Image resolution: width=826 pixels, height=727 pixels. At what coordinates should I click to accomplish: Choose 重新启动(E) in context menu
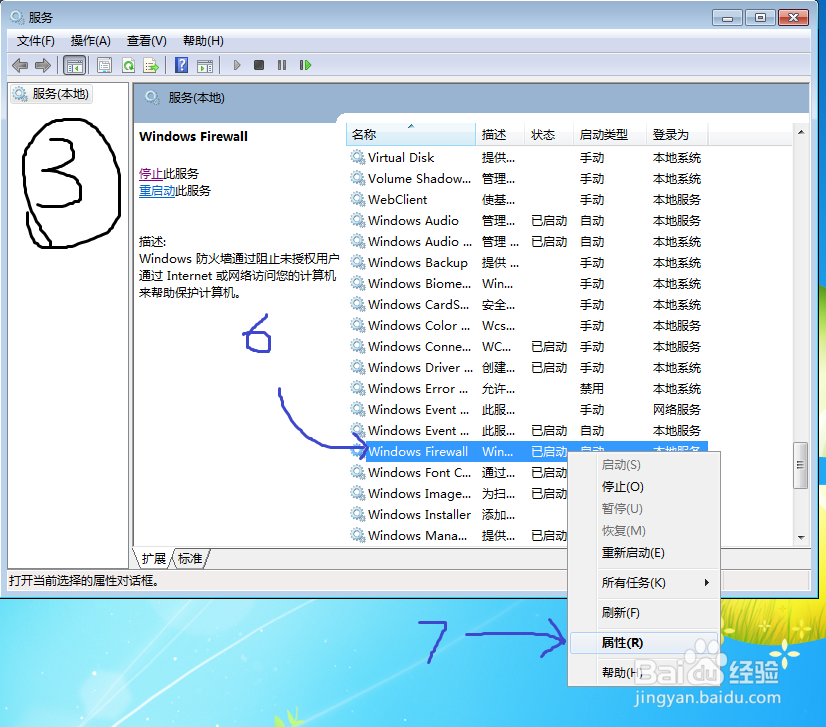(644, 553)
